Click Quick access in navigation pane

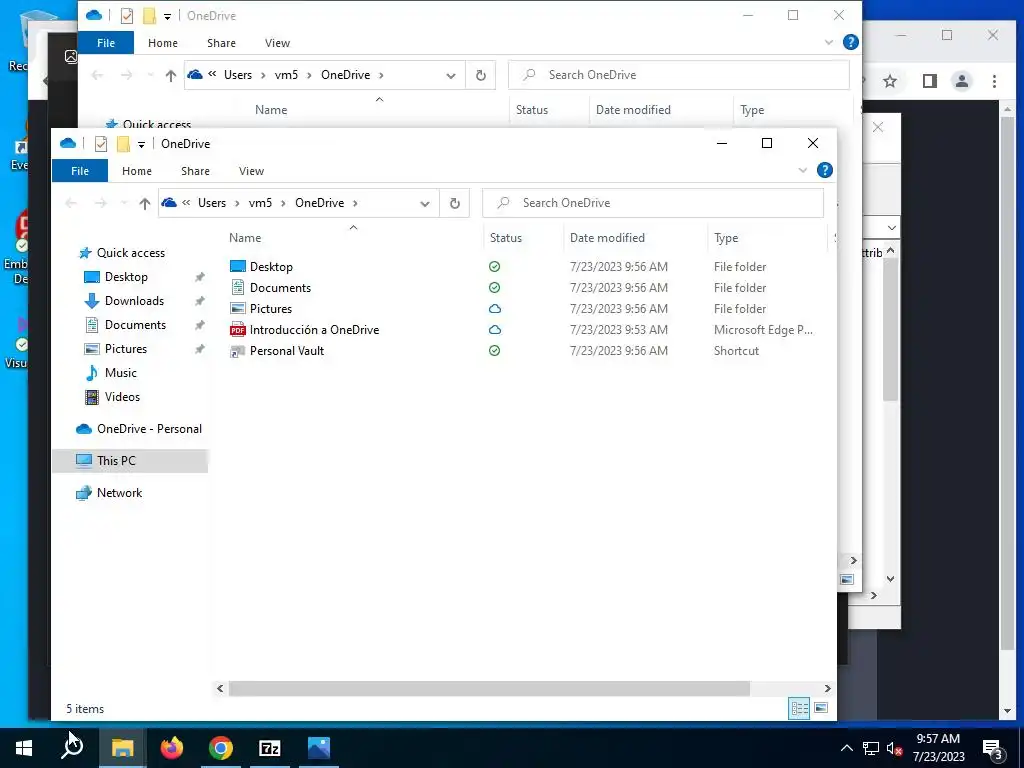[131, 253]
